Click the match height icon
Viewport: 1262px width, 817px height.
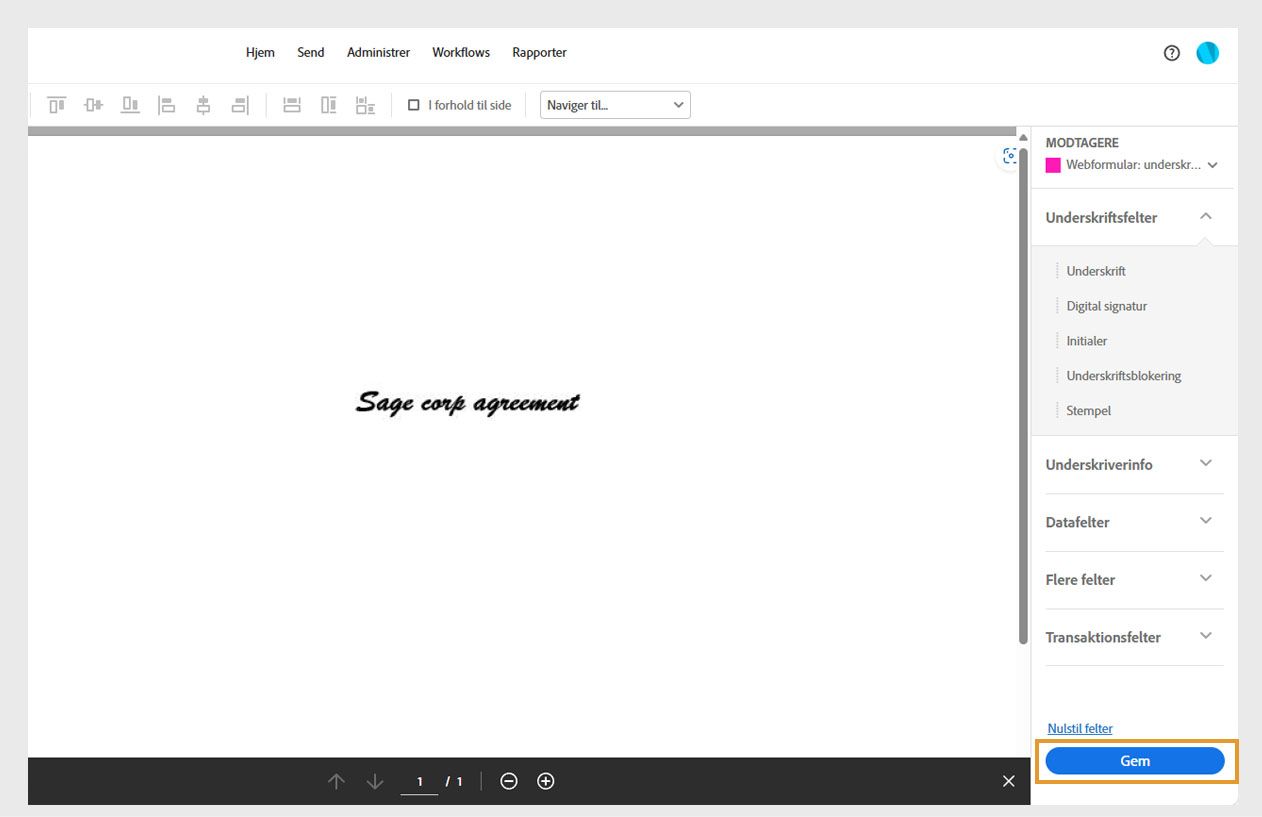coord(329,105)
